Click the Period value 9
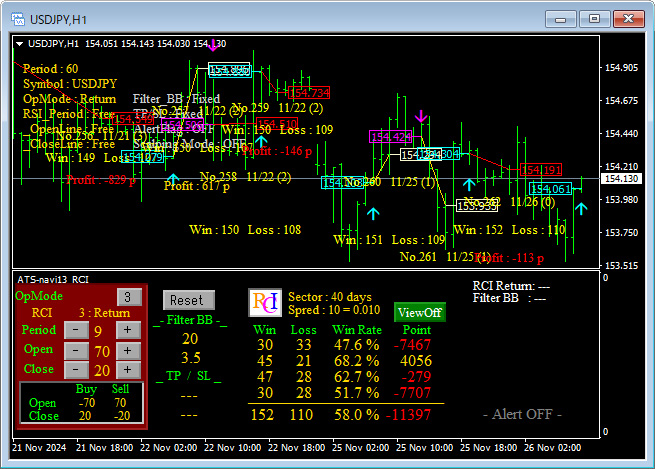655x469 pixels. 98,332
